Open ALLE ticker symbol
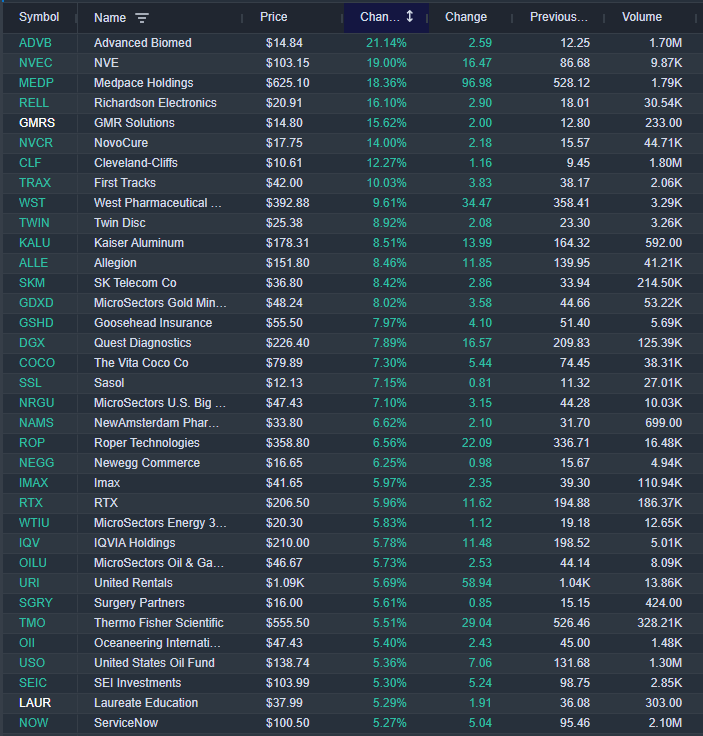703x736 pixels. [x=33, y=263]
